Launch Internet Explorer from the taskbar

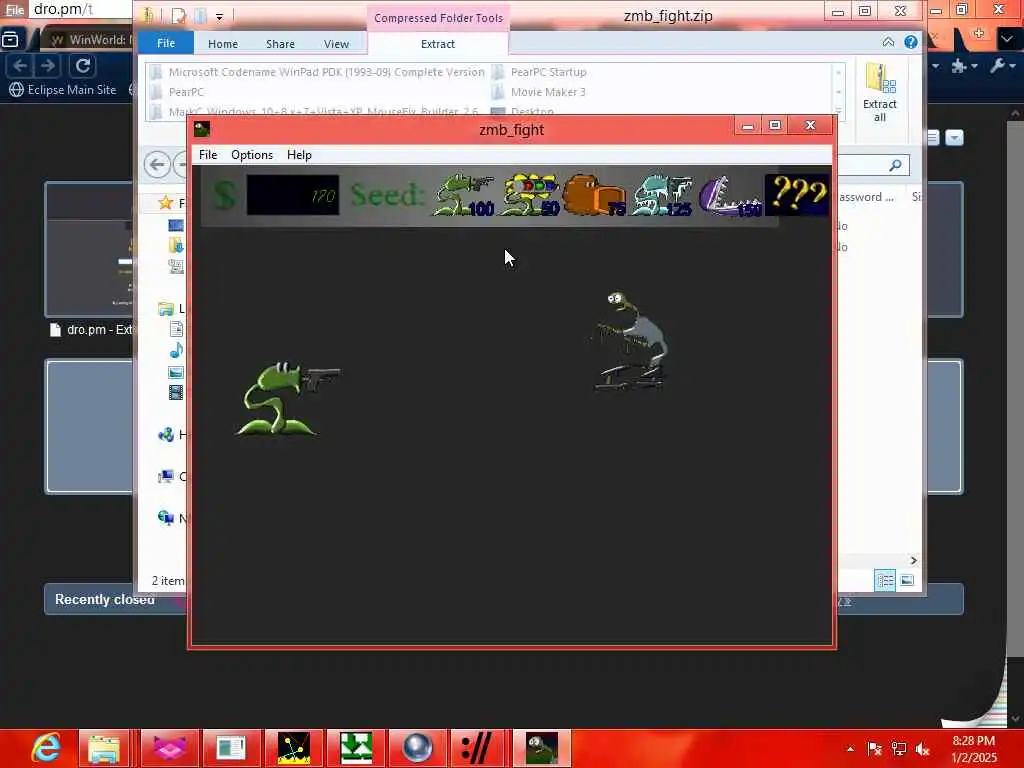pyautogui.click(x=46, y=748)
